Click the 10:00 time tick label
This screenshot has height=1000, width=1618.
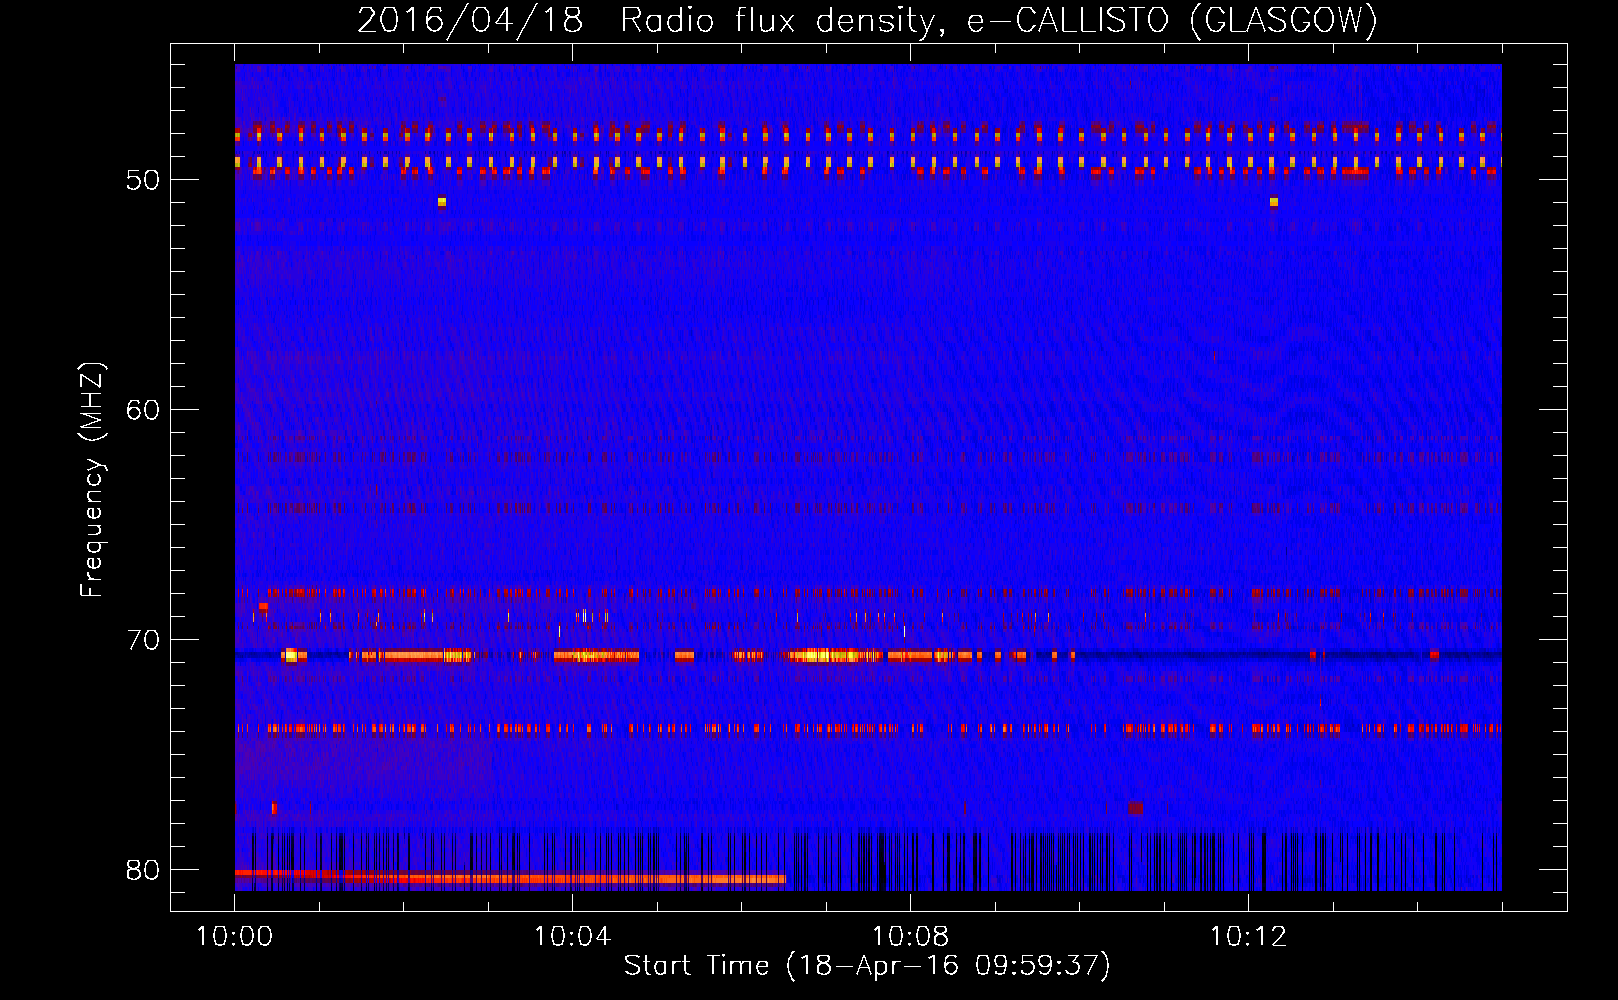click(x=234, y=937)
